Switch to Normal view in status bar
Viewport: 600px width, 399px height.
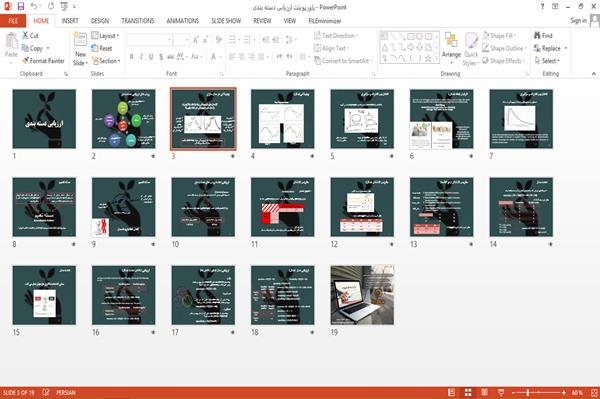click(x=452, y=392)
